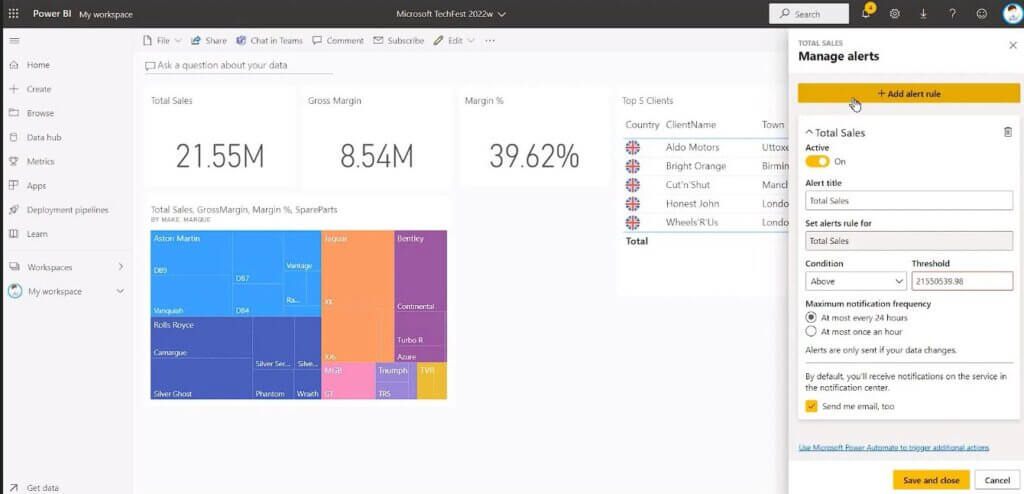Click the ClientName column header

(691, 124)
